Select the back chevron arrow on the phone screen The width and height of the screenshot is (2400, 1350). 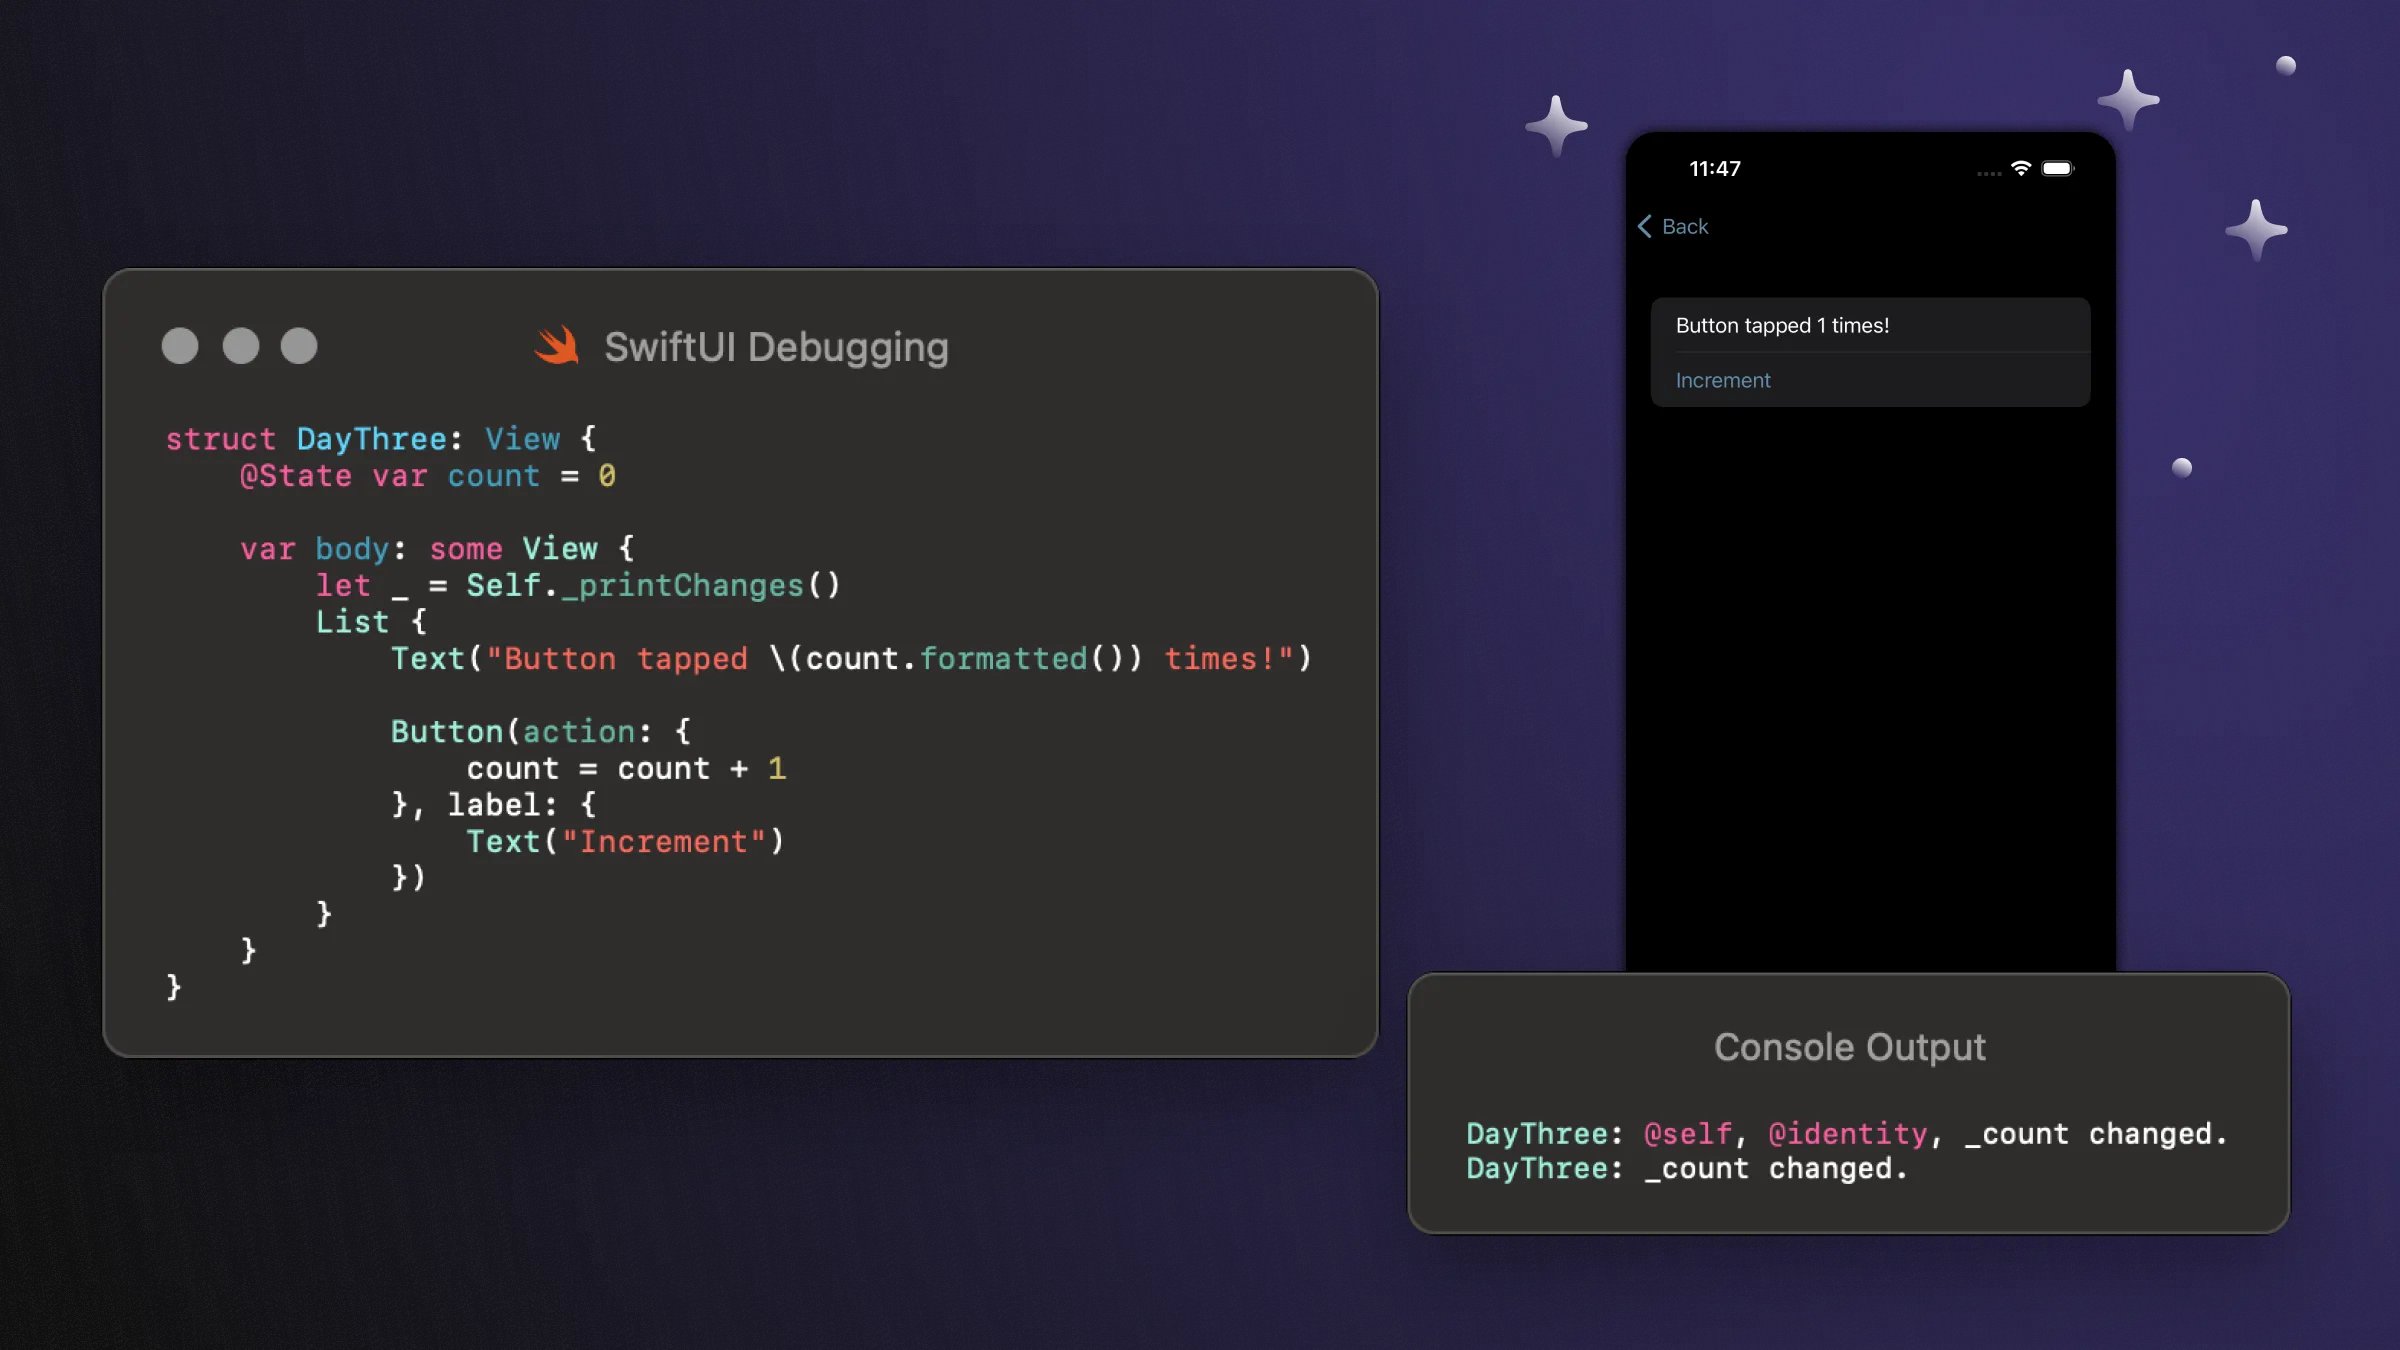[x=1645, y=227]
